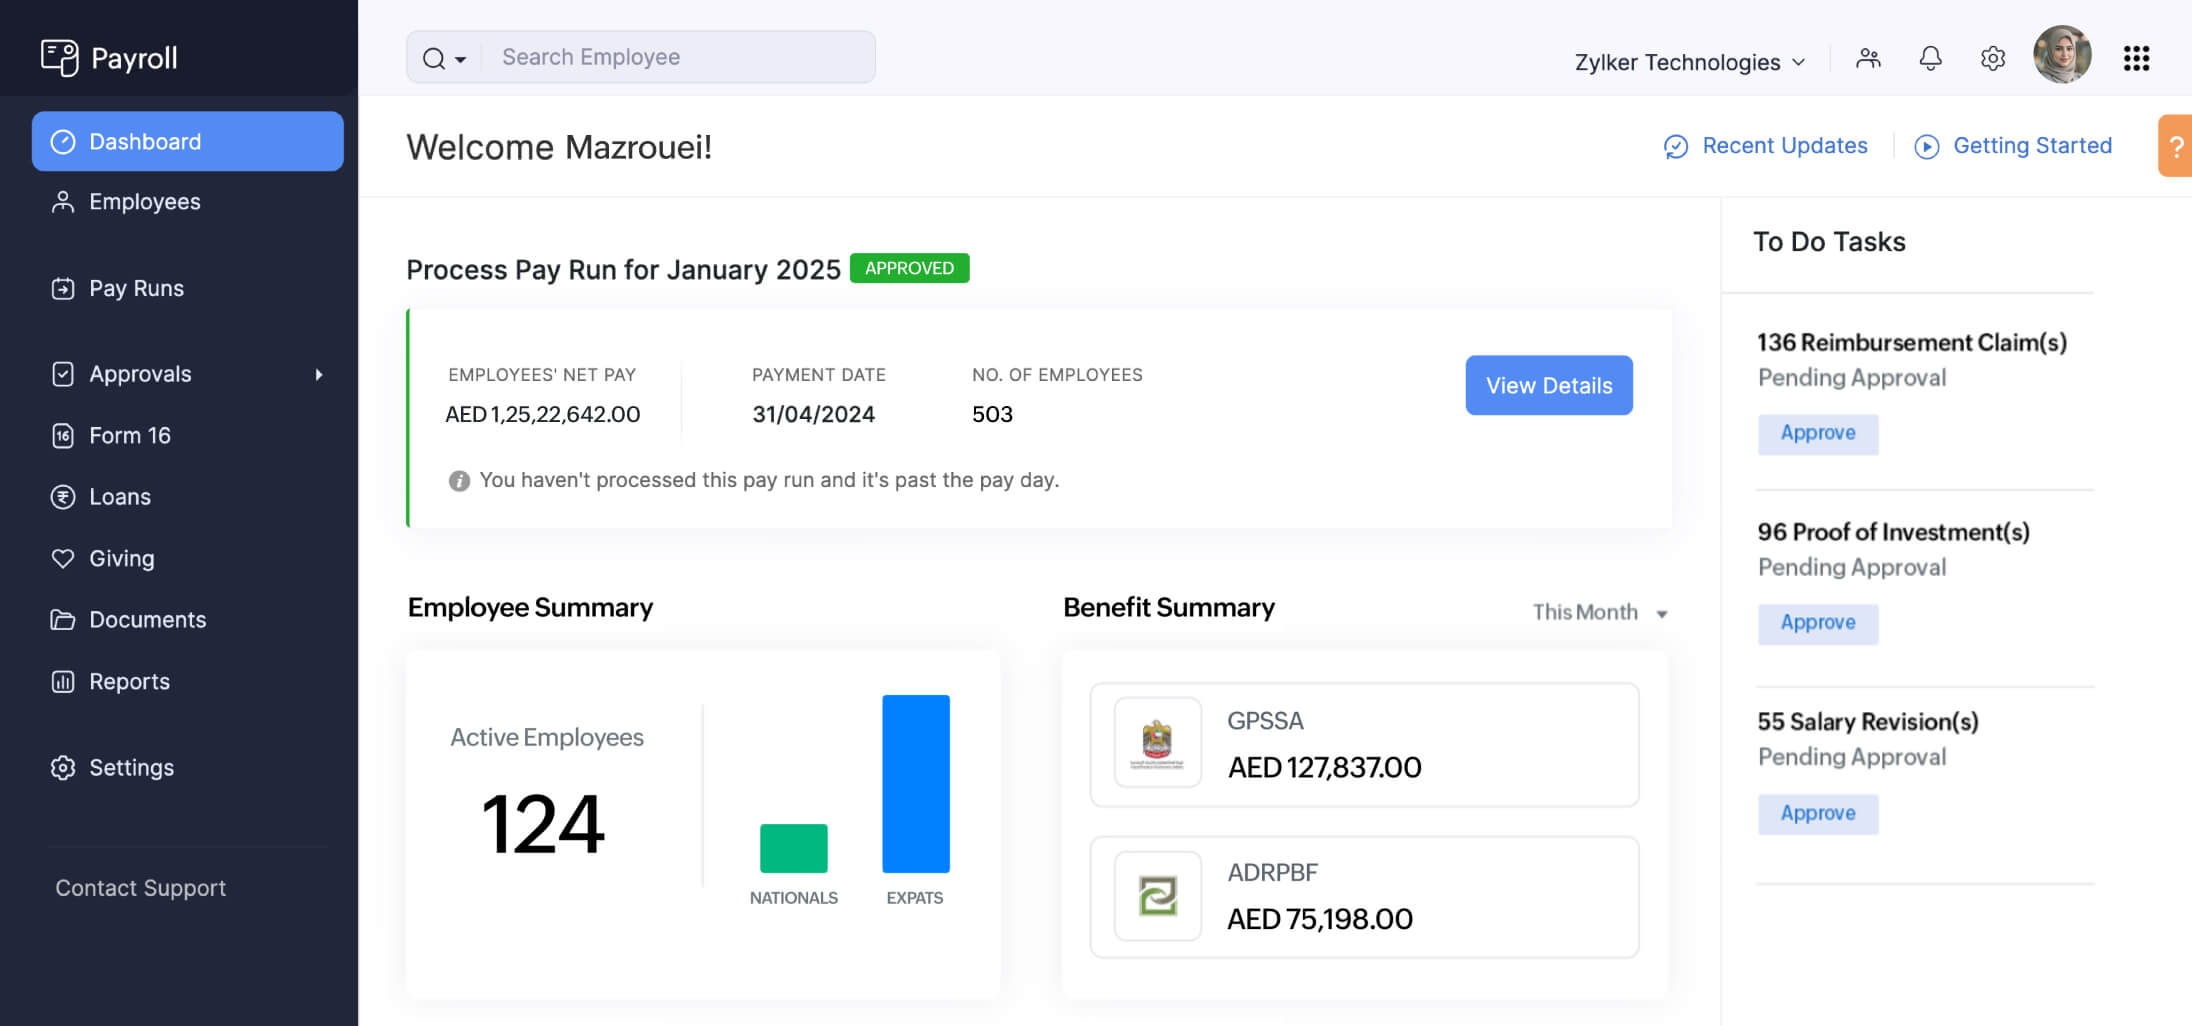
Task: Open the Reports sidebar item
Action: coord(129,682)
